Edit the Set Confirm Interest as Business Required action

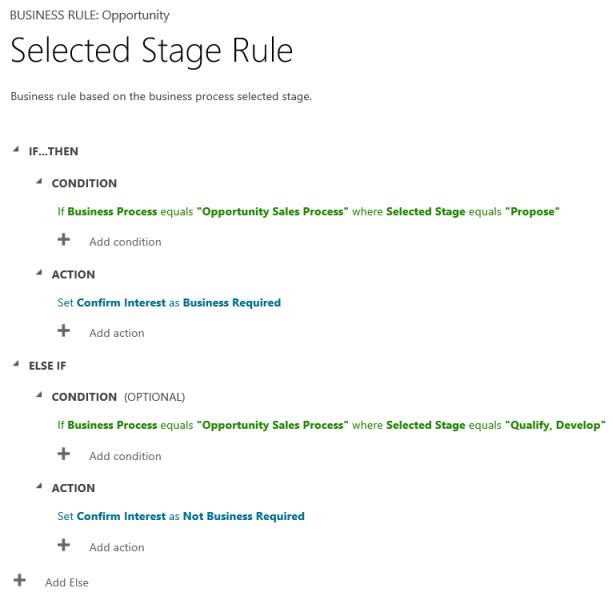(x=169, y=303)
